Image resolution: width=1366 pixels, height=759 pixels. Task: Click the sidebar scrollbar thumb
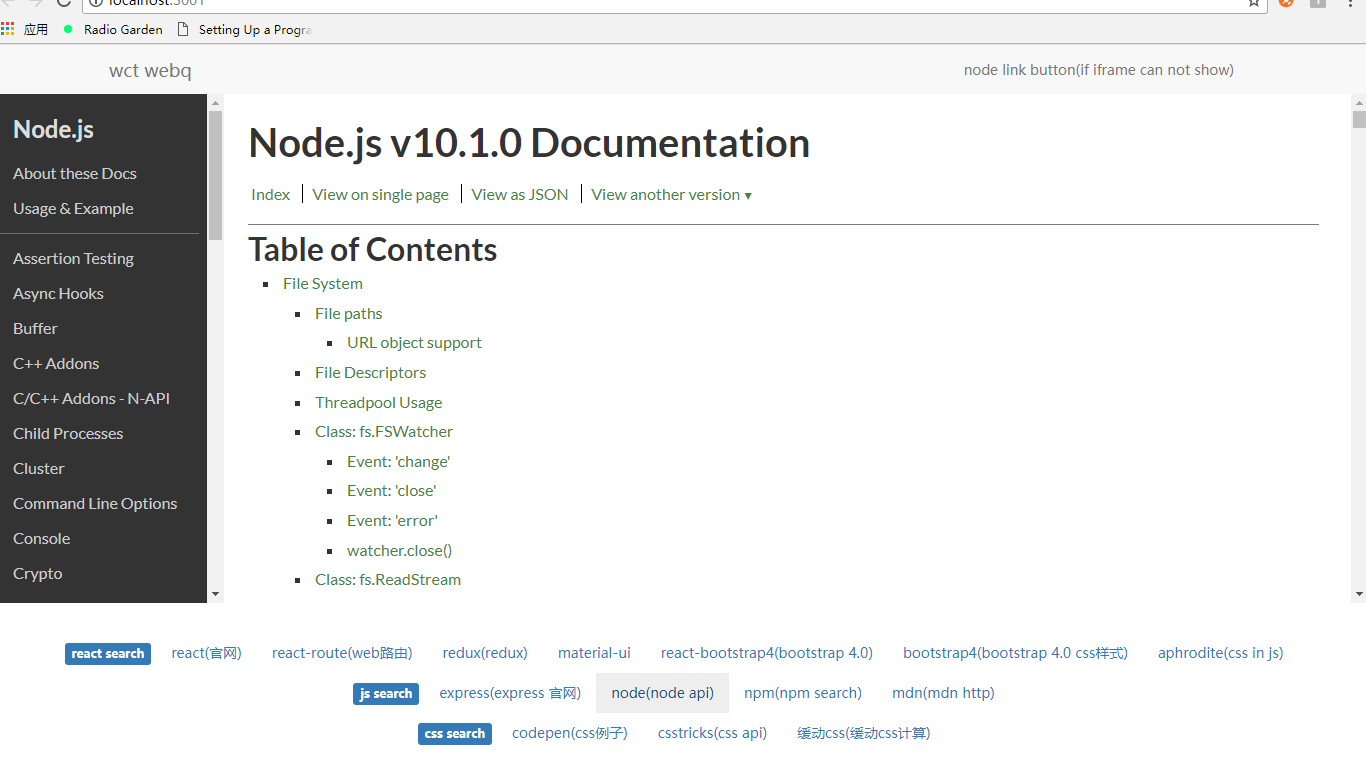pos(215,175)
